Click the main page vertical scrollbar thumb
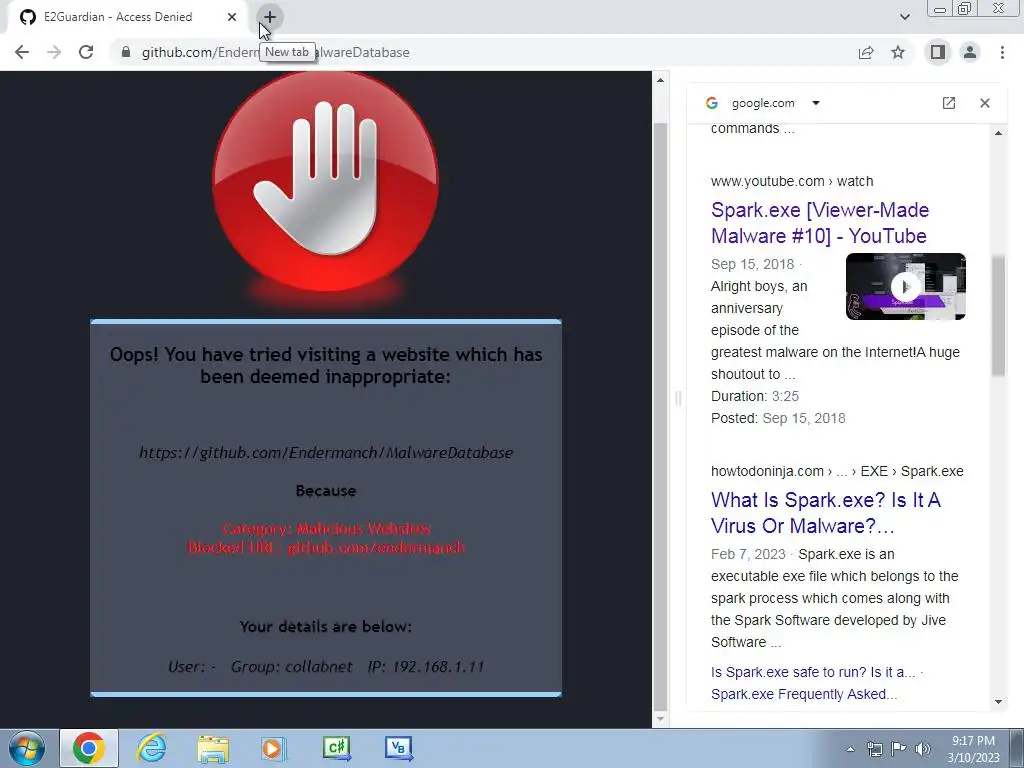The width and height of the screenshot is (1024, 768). [660, 416]
